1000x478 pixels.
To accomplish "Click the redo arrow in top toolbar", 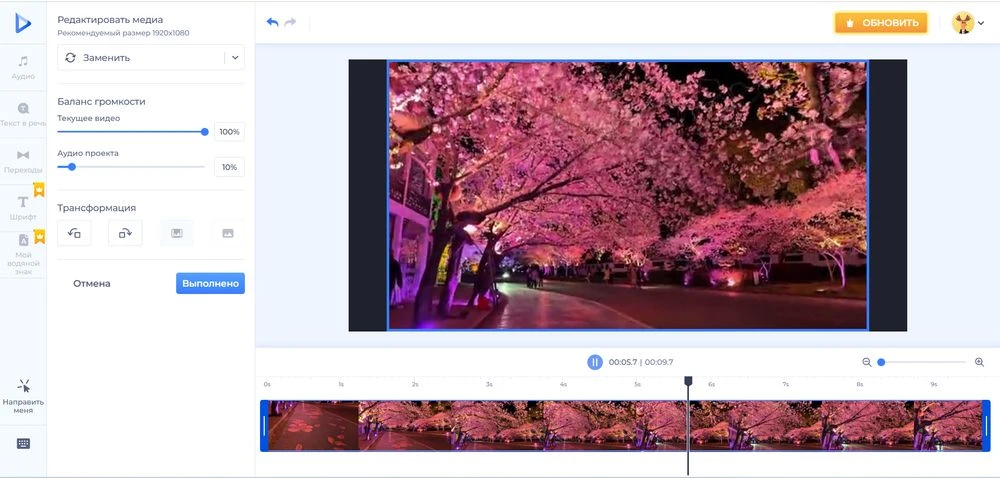I will coord(291,22).
